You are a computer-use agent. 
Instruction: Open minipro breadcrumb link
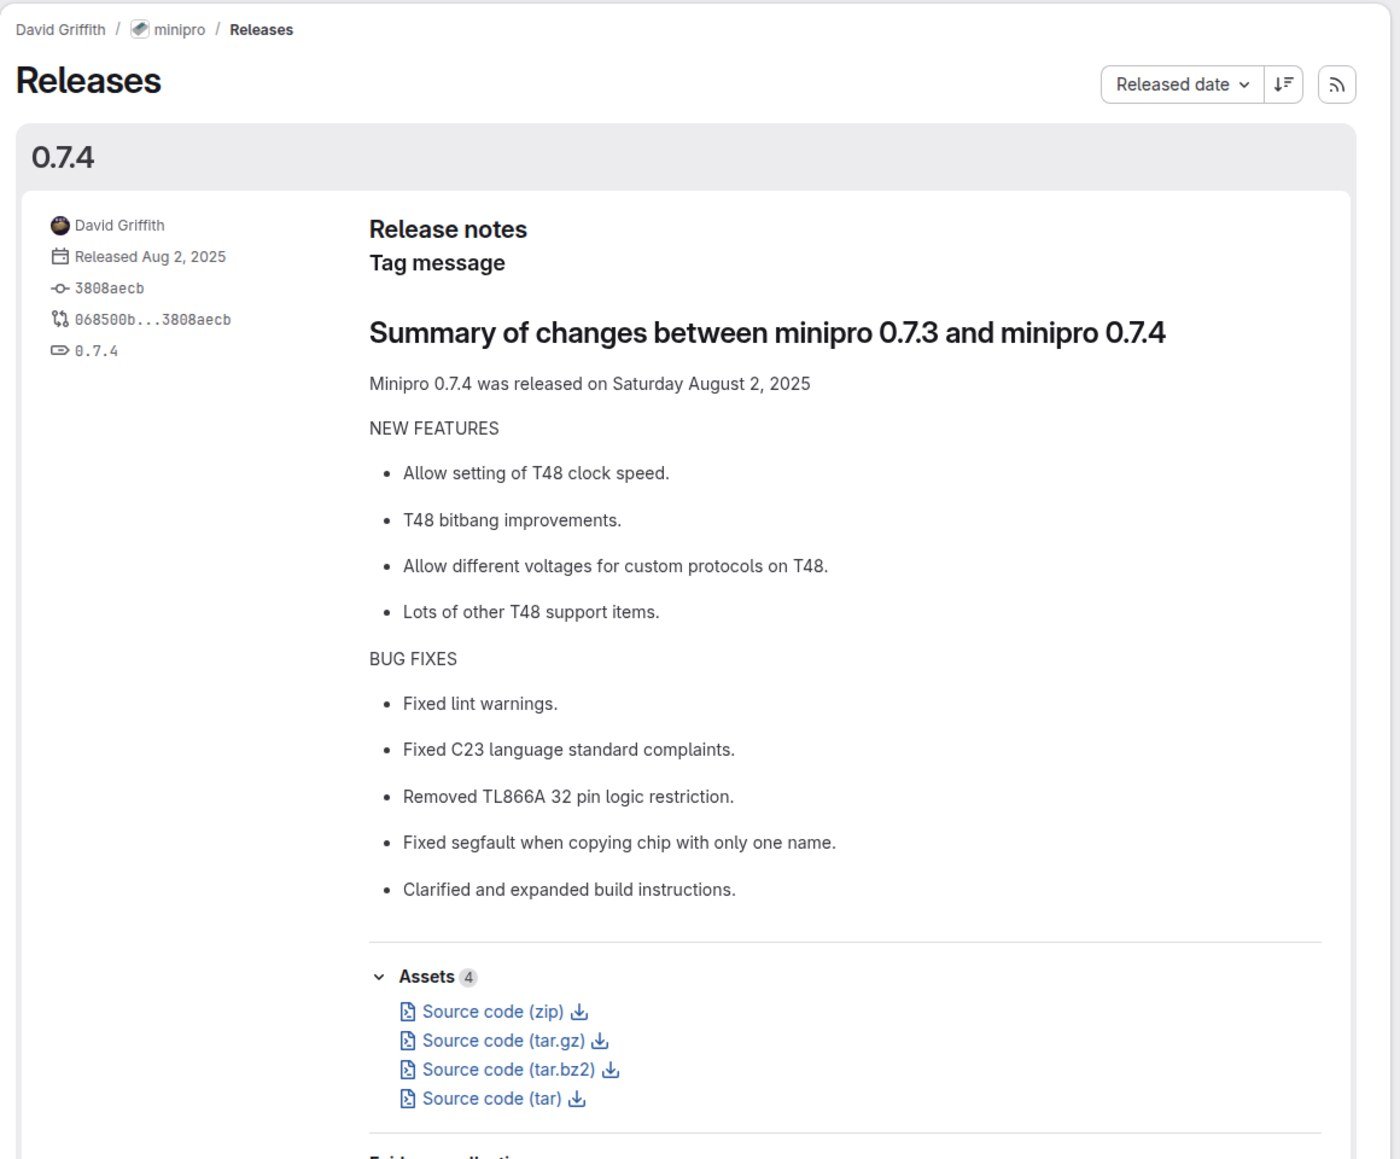click(179, 30)
